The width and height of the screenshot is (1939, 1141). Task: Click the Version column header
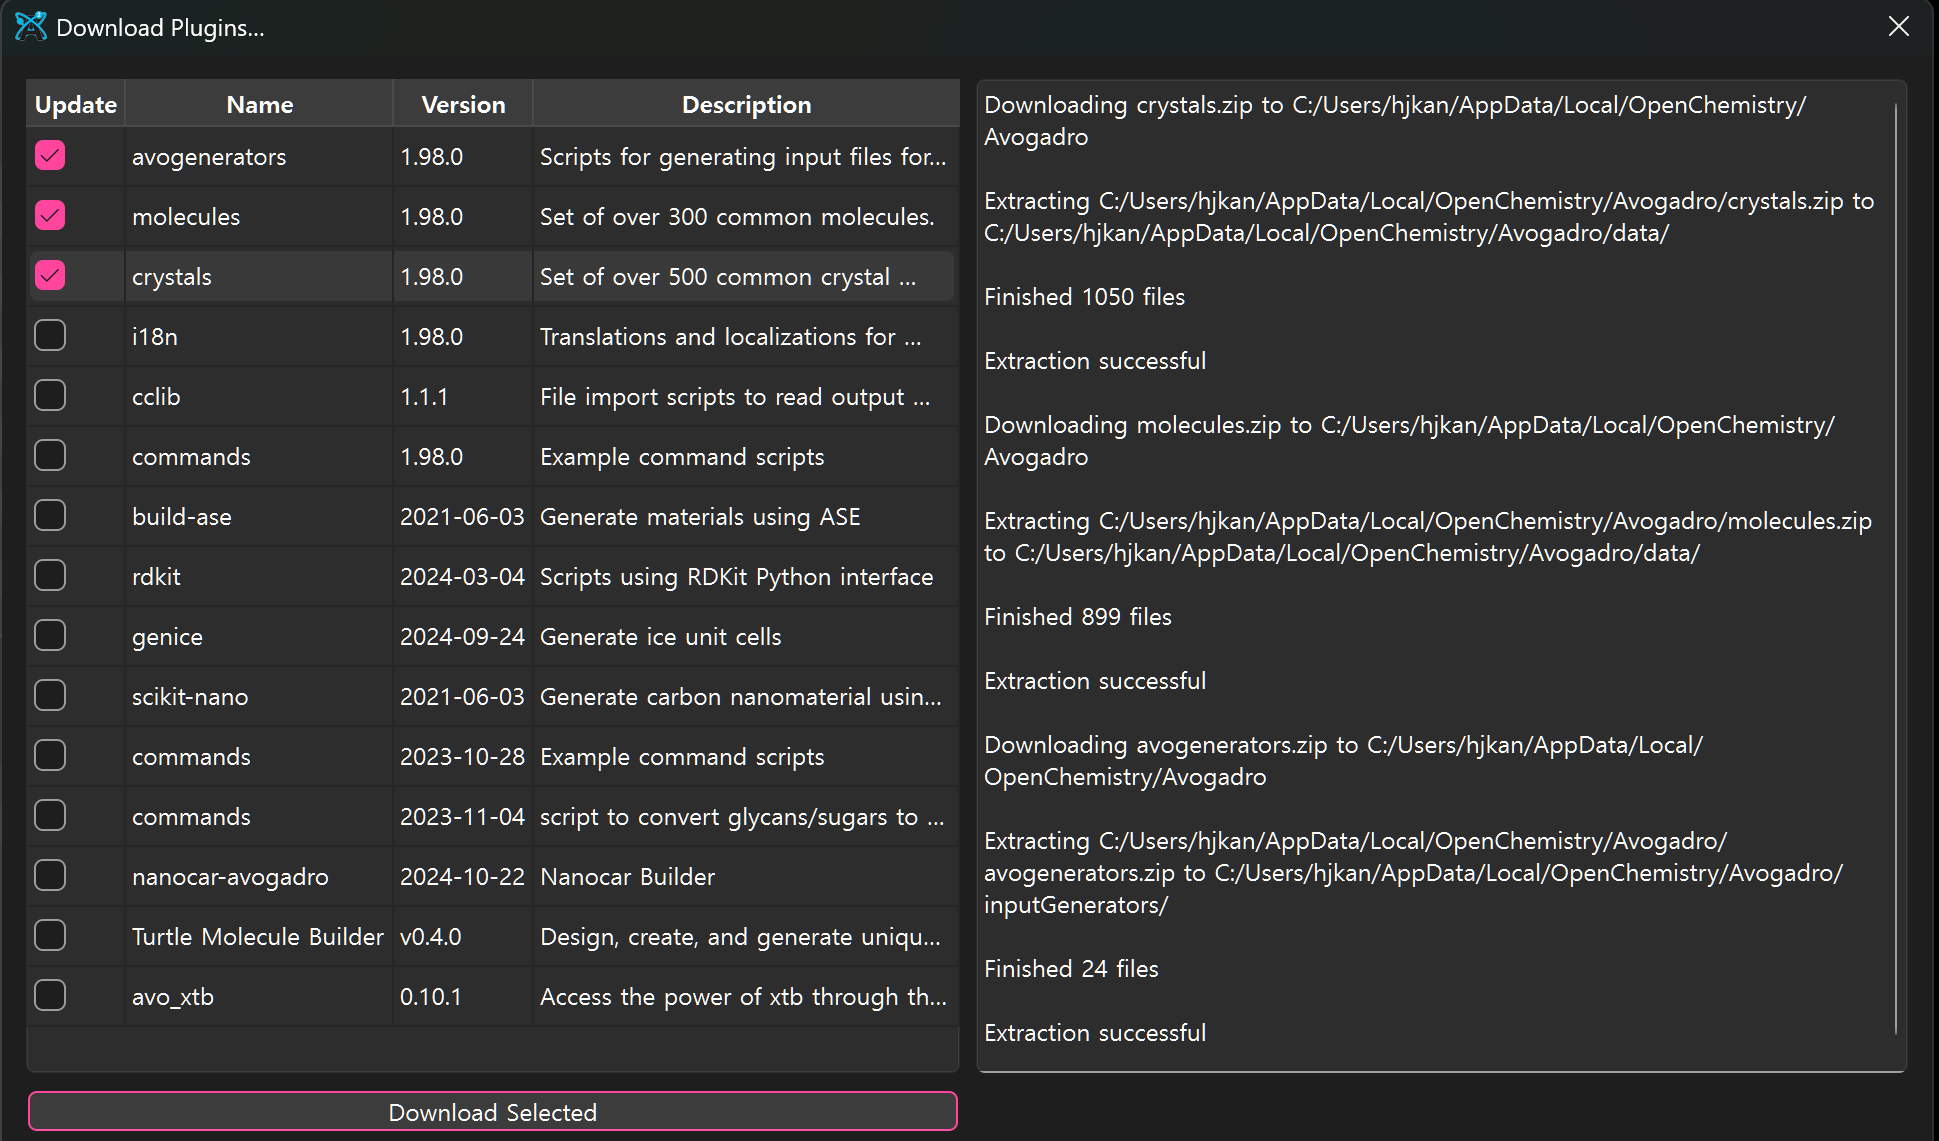pos(463,105)
